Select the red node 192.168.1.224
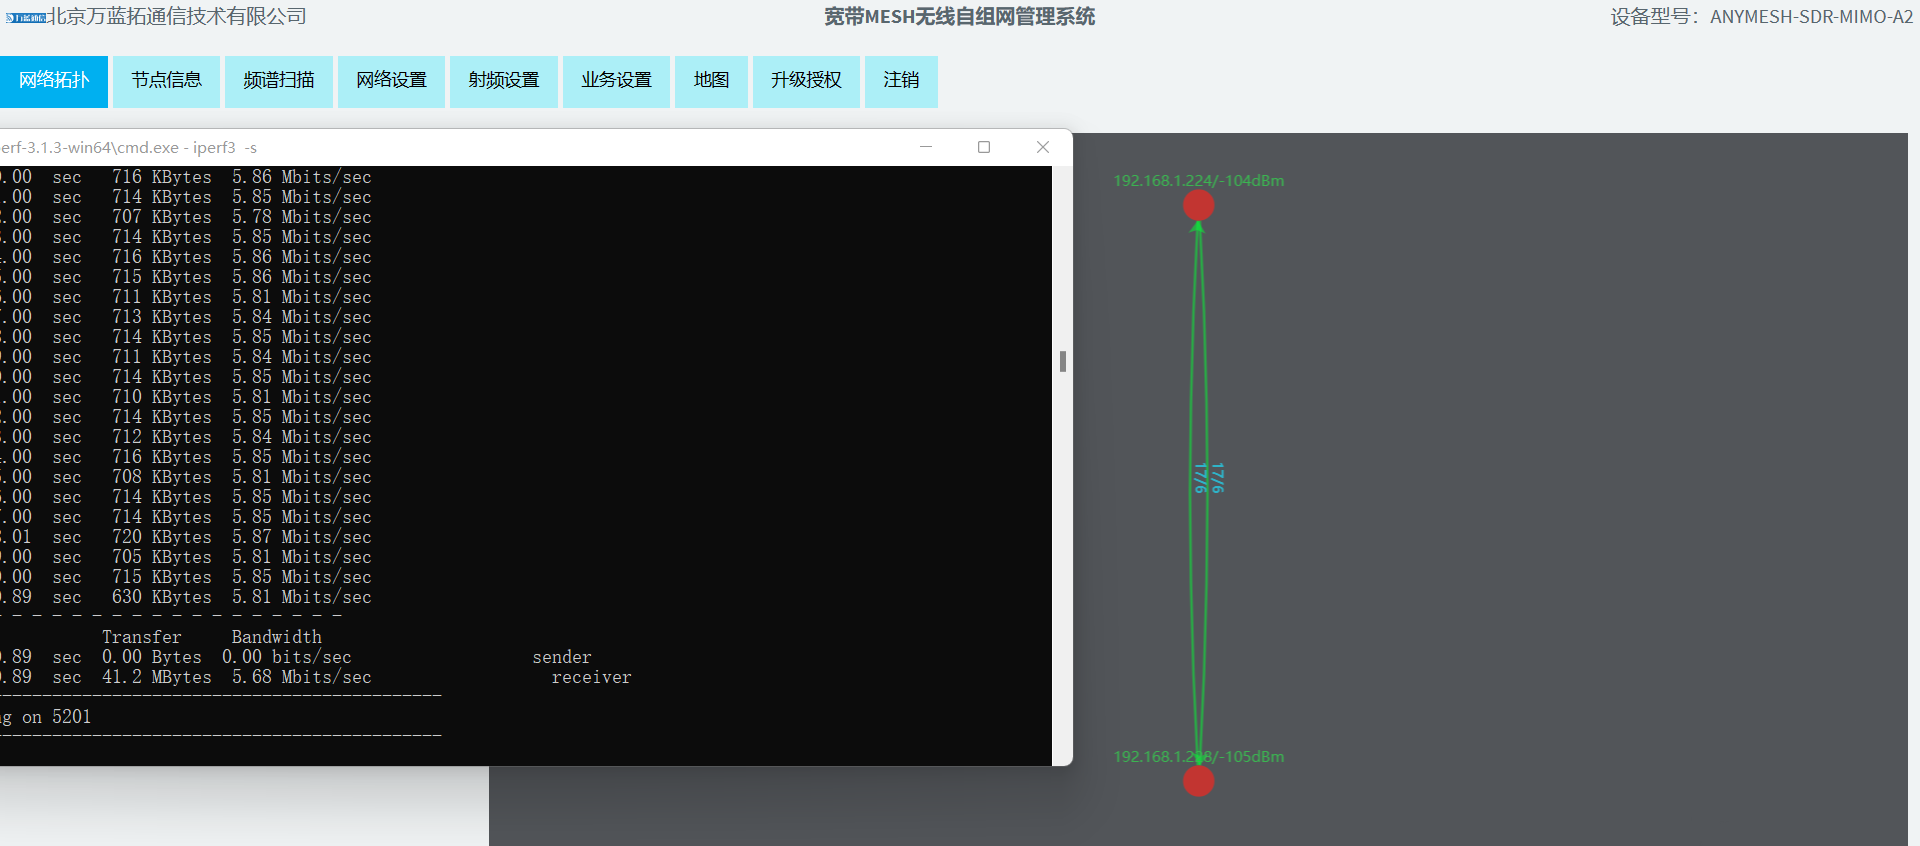 [1198, 205]
